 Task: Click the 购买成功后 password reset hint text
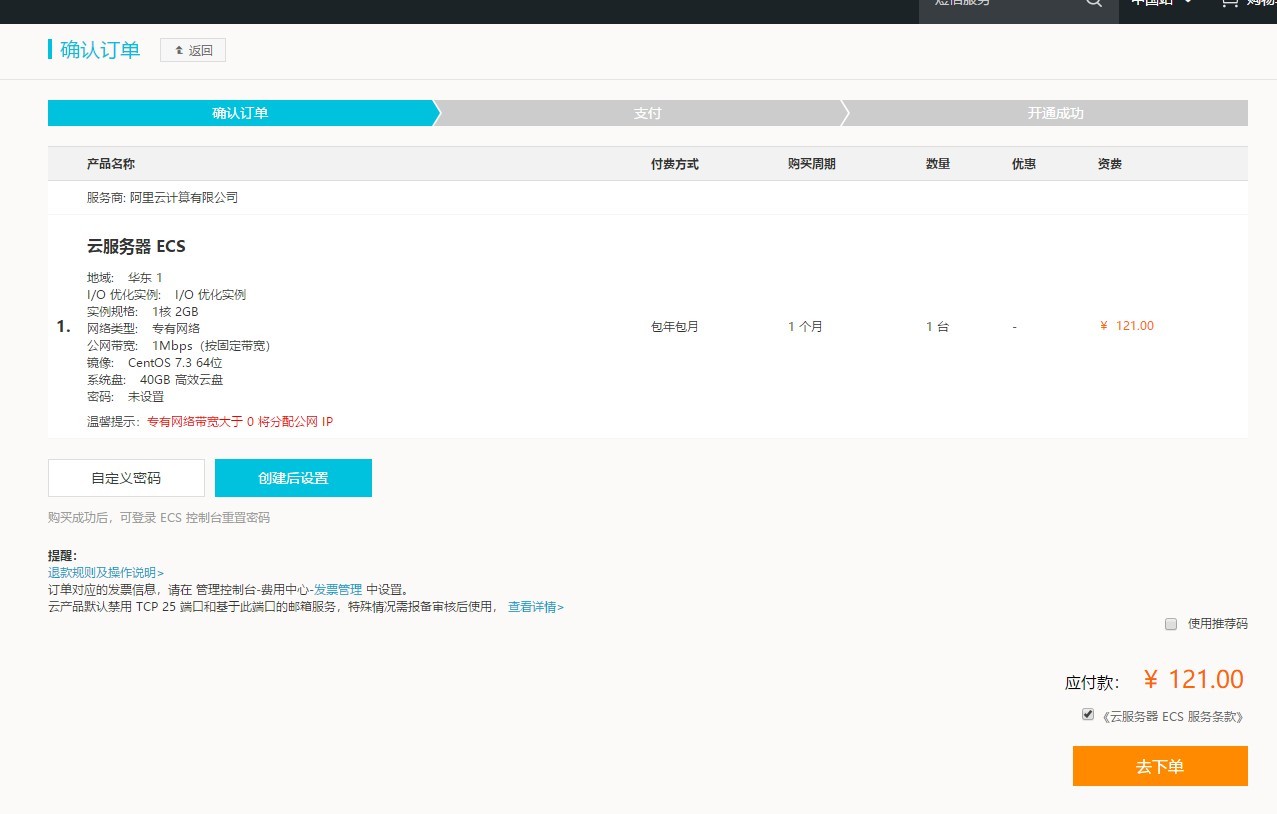(x=159, y=518)
